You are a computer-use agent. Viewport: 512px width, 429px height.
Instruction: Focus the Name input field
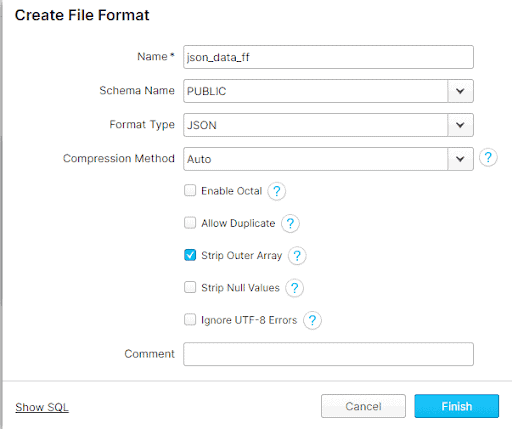click(328, 57)
